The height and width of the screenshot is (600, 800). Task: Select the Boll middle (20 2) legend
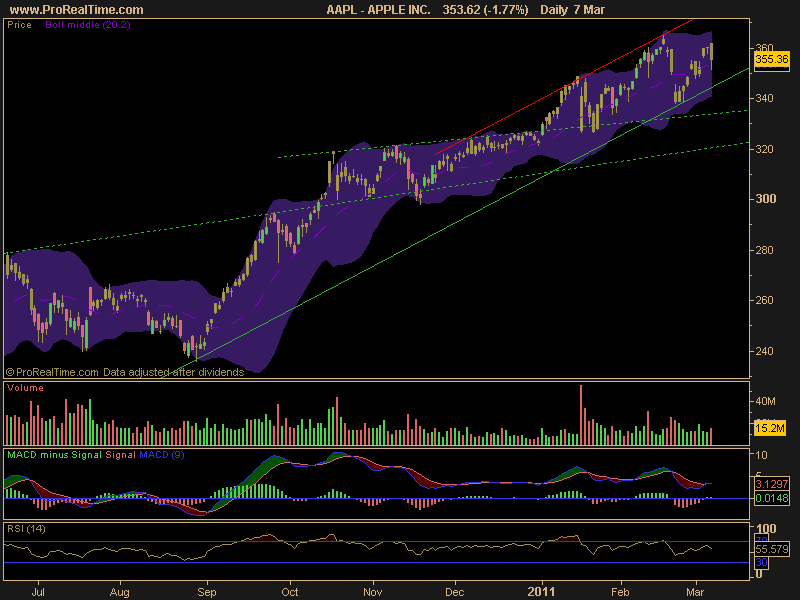coord(88,24)
